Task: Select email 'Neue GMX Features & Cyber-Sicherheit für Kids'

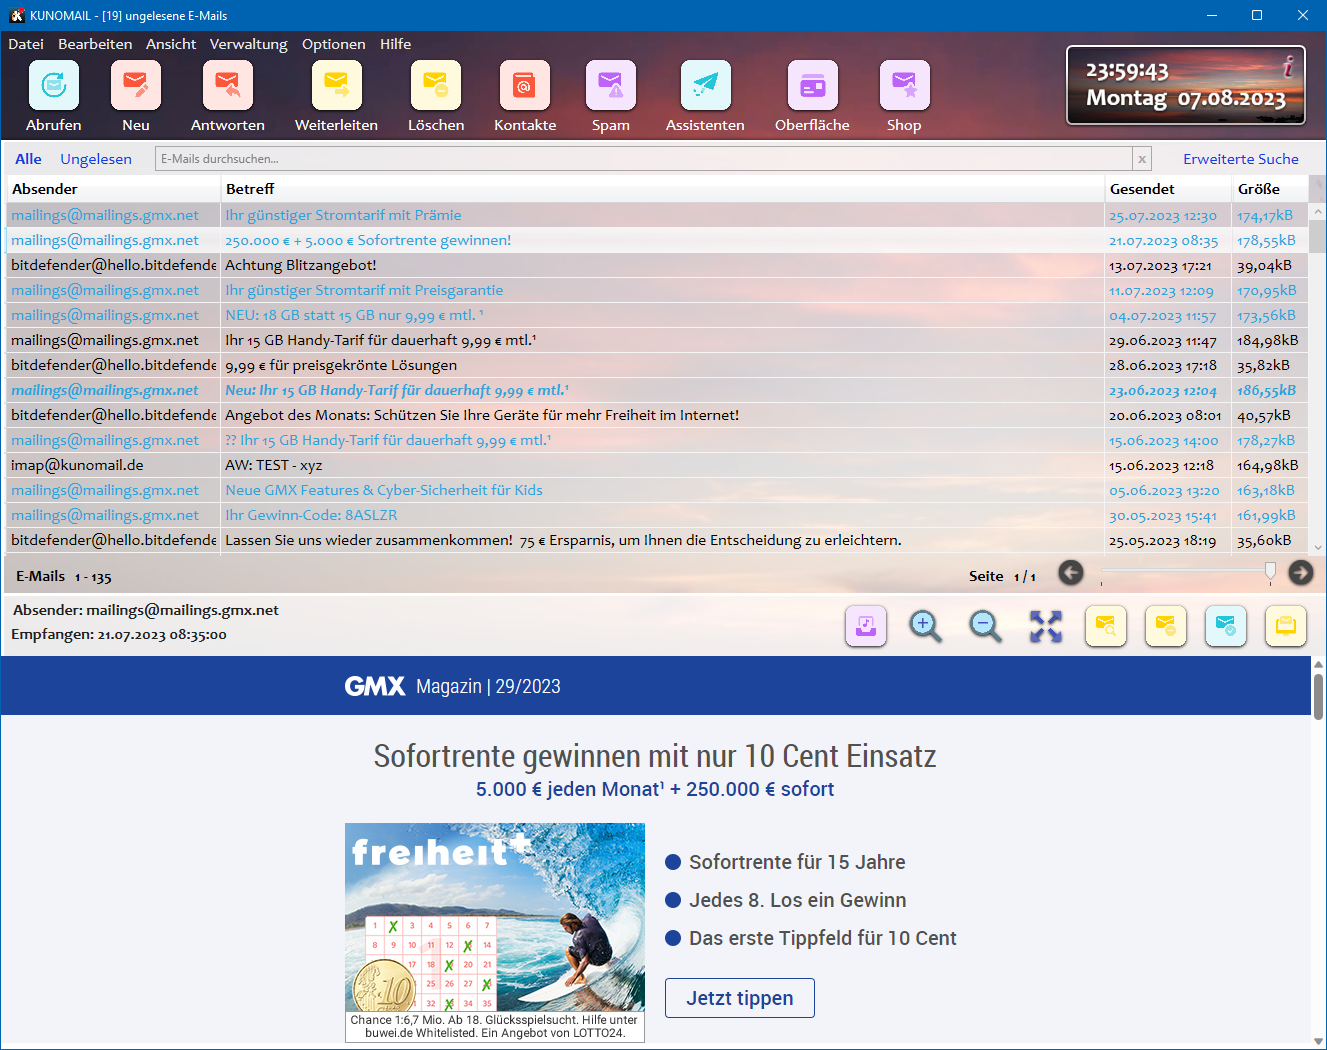Action: [x=658, y=490]
